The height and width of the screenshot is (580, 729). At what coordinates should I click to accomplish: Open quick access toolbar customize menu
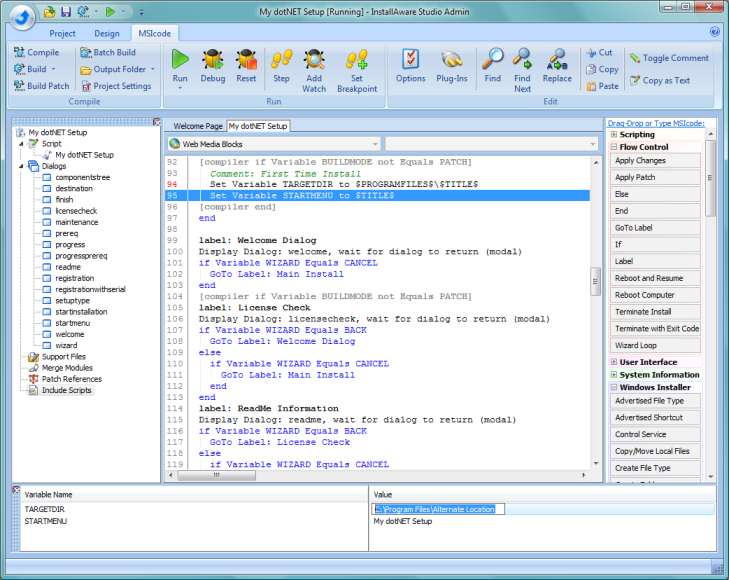[x=141, y=13]
